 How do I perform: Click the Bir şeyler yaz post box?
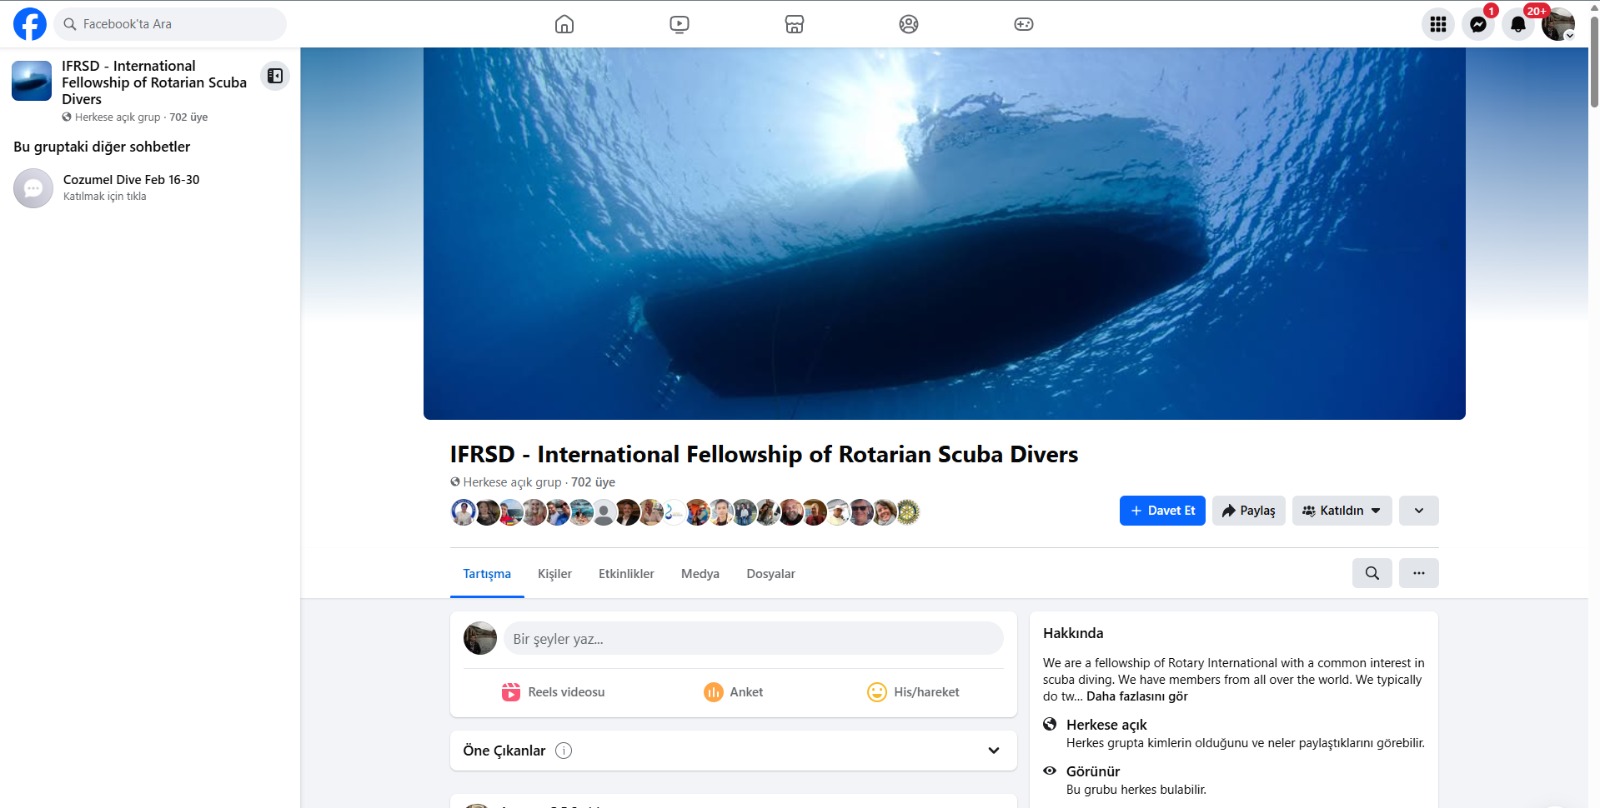click(x=753, y=639)
